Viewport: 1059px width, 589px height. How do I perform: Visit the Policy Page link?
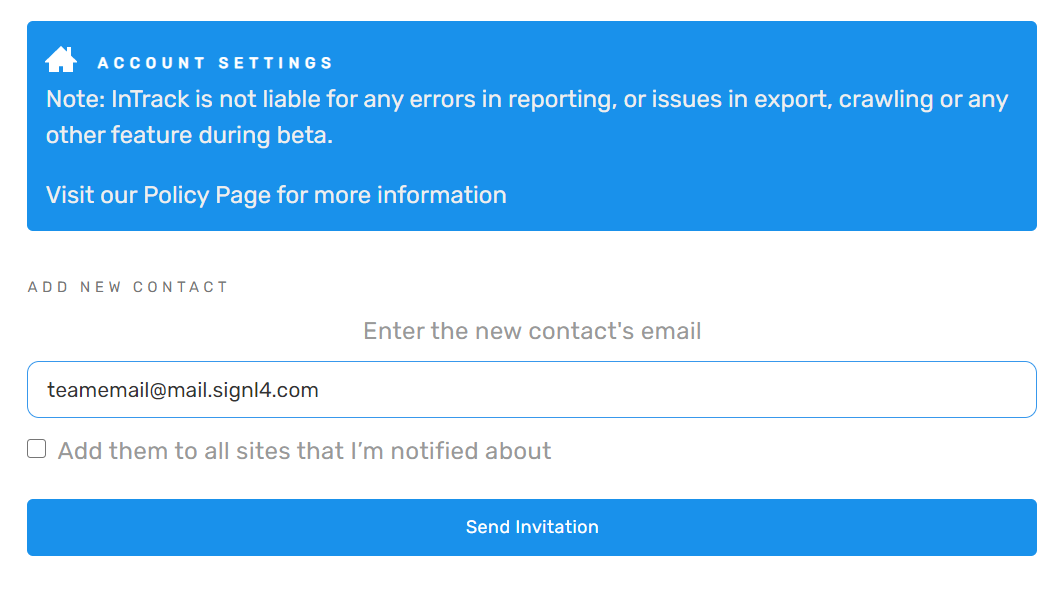(x=276, y=195)
